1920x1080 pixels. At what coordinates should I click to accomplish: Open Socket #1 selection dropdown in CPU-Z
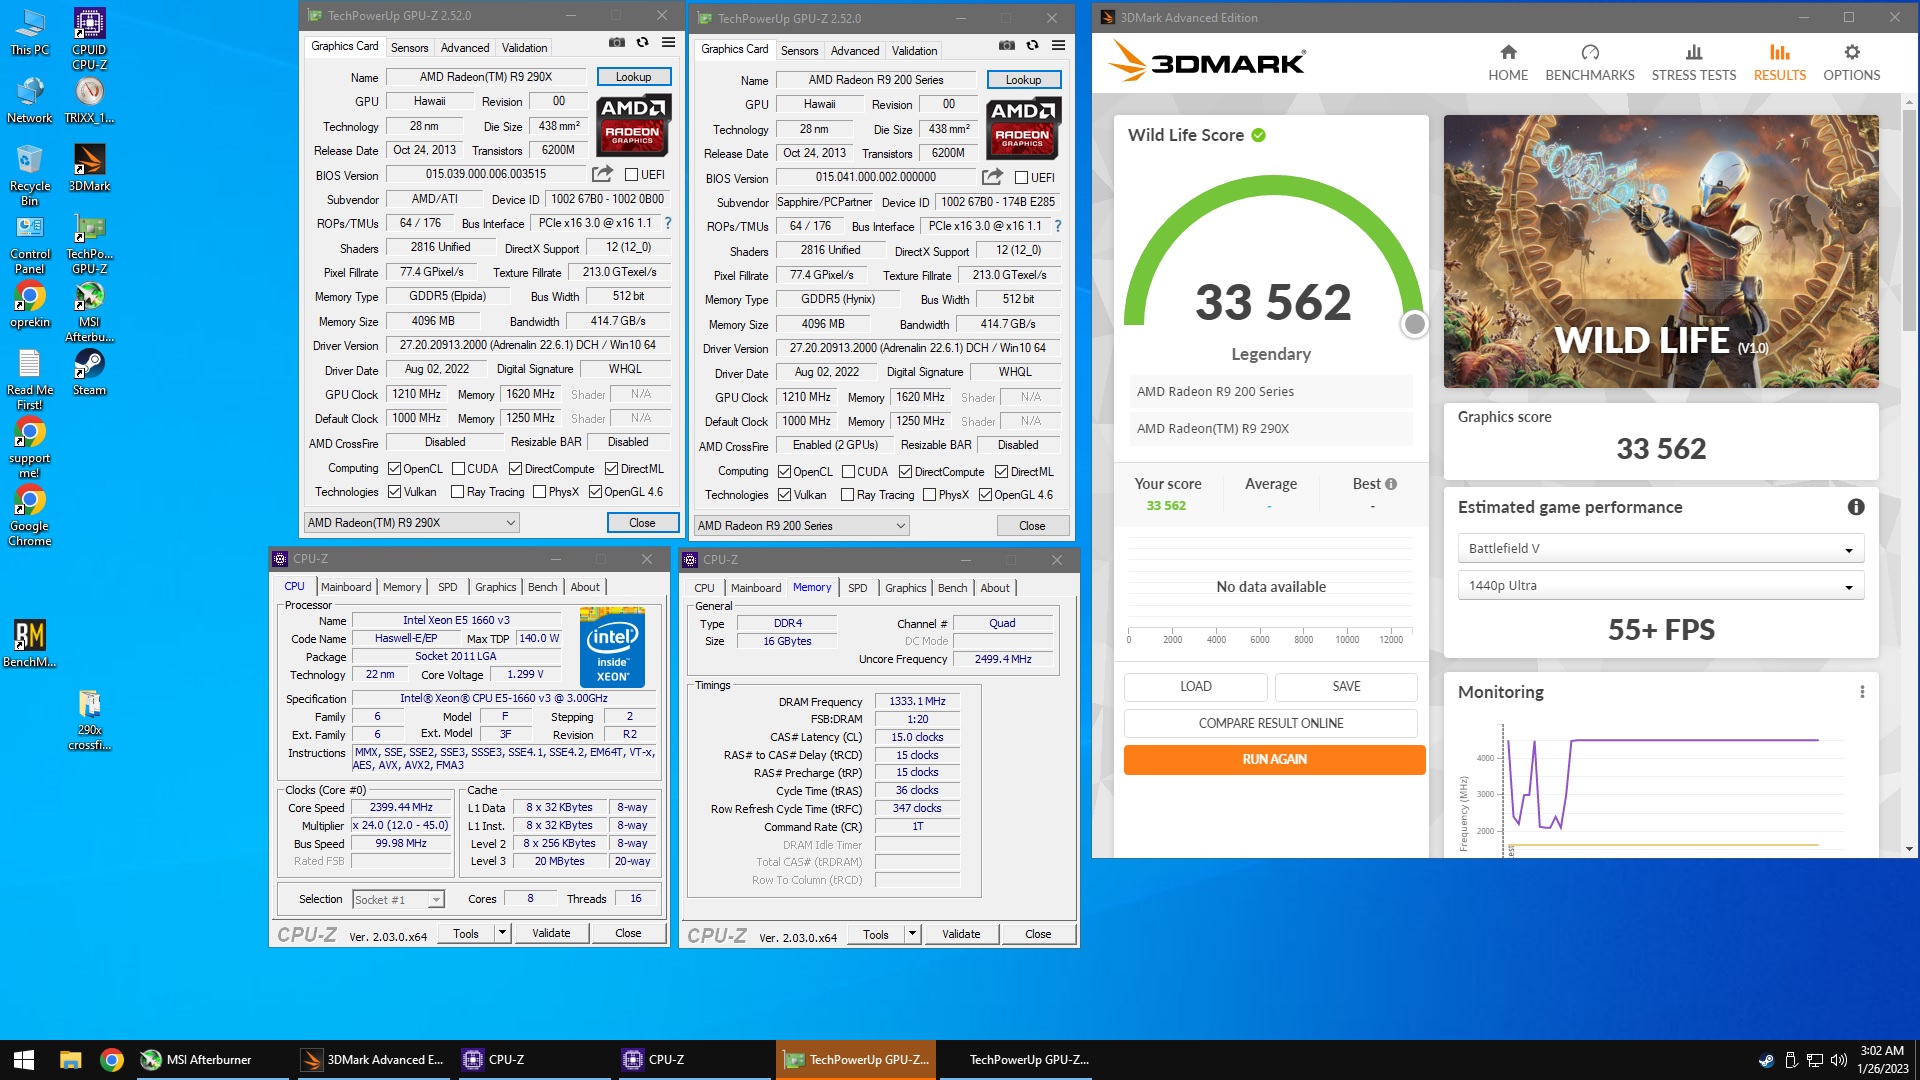pos(398,900)
